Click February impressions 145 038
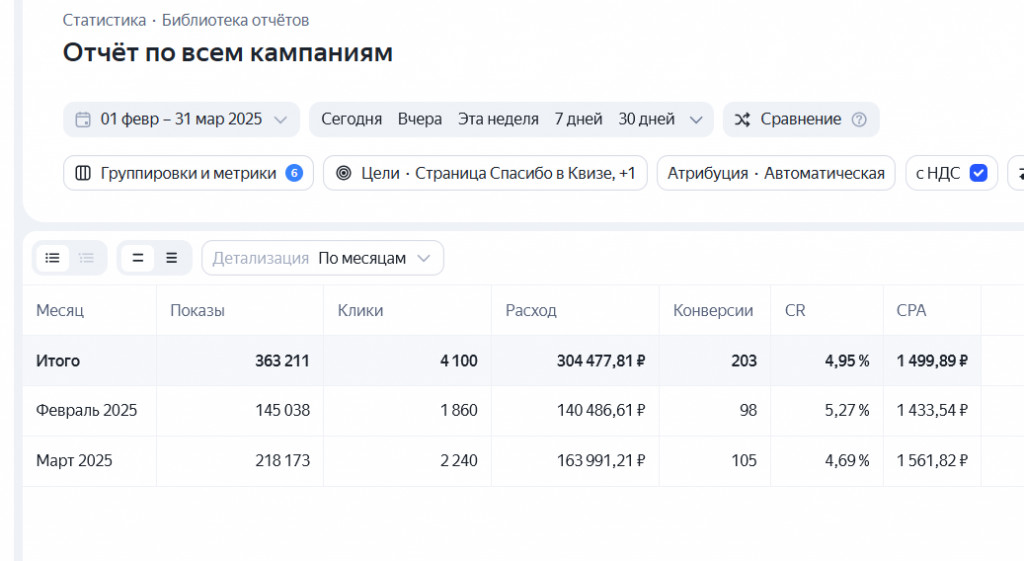The image size is (1024, 561). [282, 410]
